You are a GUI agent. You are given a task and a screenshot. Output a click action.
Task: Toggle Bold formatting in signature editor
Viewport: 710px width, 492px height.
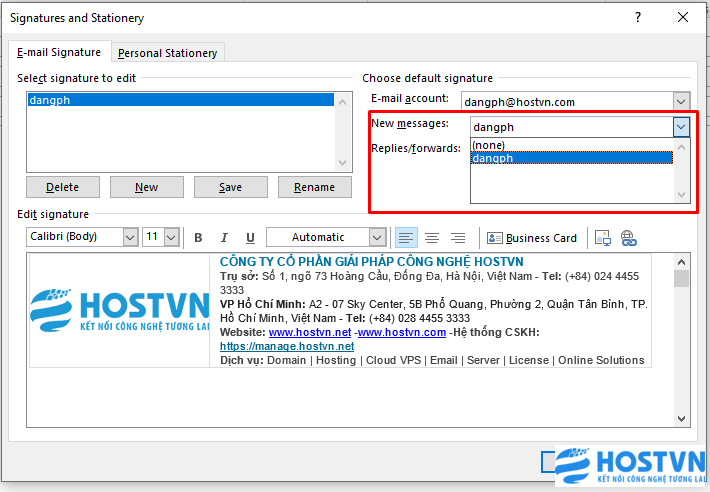pyautogui.click(x=198, y=238)
